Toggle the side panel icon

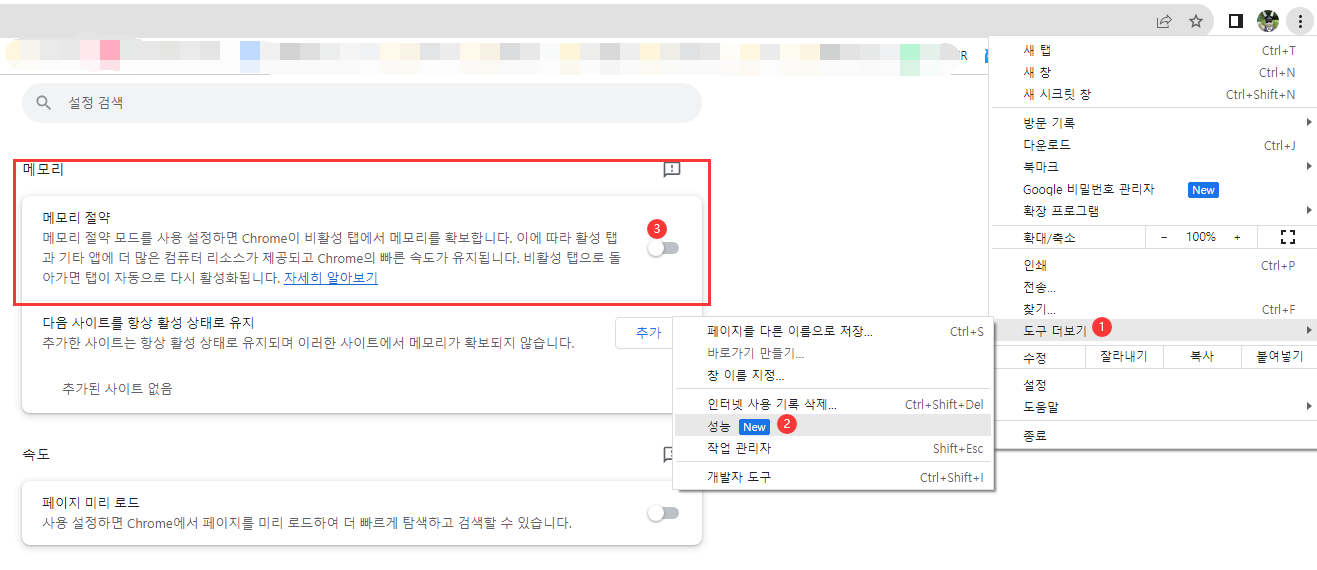(1235, 21)
